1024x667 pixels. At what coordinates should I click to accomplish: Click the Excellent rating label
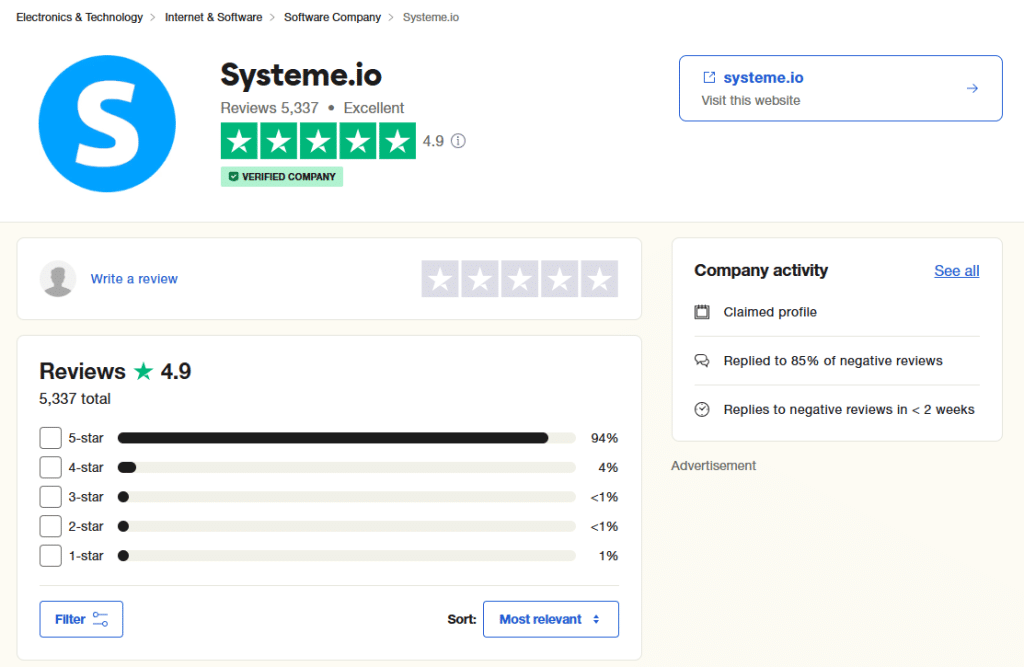(x=374, y=108)
